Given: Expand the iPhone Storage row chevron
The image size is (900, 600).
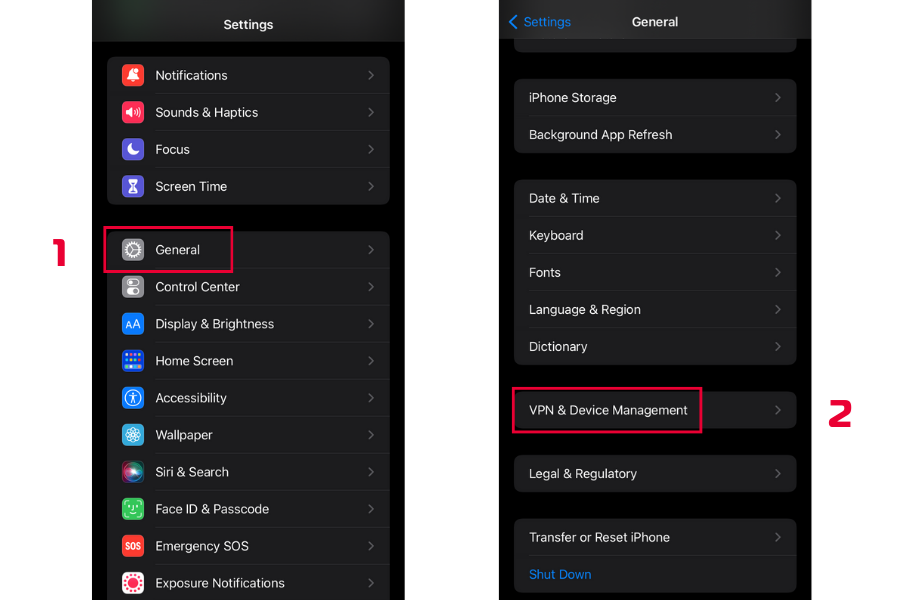Looking at the screenshot, I should coord(777,98).
